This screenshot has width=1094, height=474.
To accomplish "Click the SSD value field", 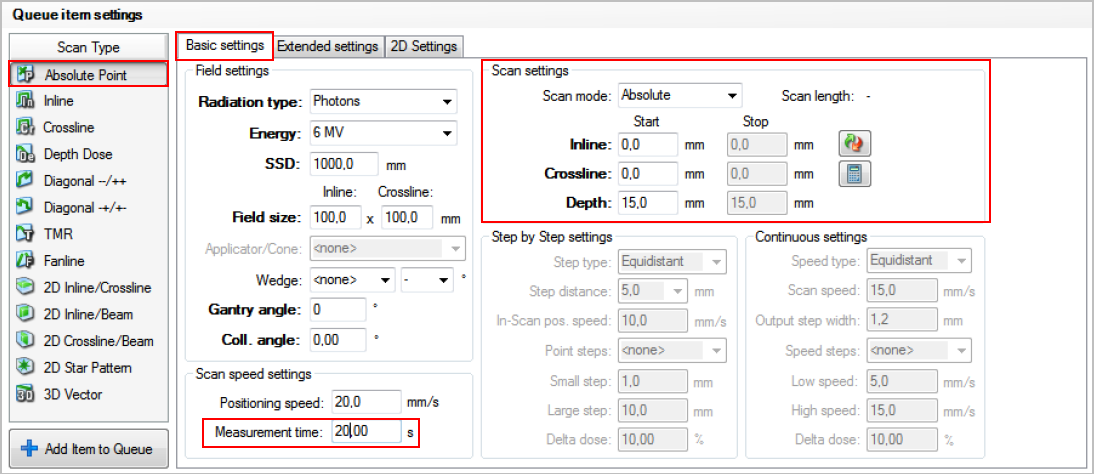I will [x=346, y=164].
